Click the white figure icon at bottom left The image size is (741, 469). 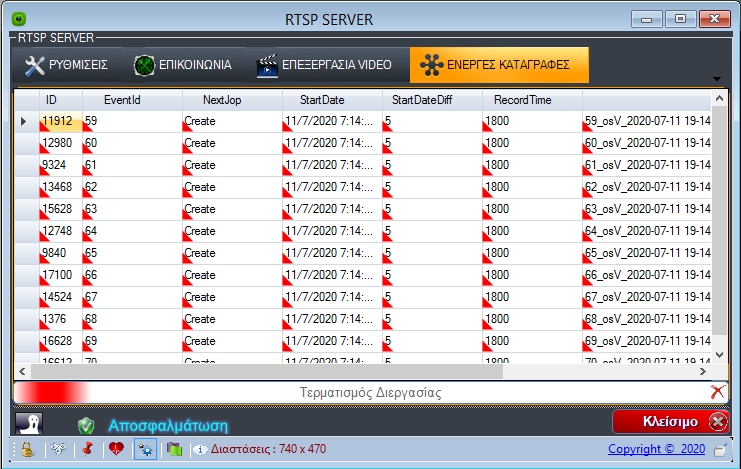point(29,423)
